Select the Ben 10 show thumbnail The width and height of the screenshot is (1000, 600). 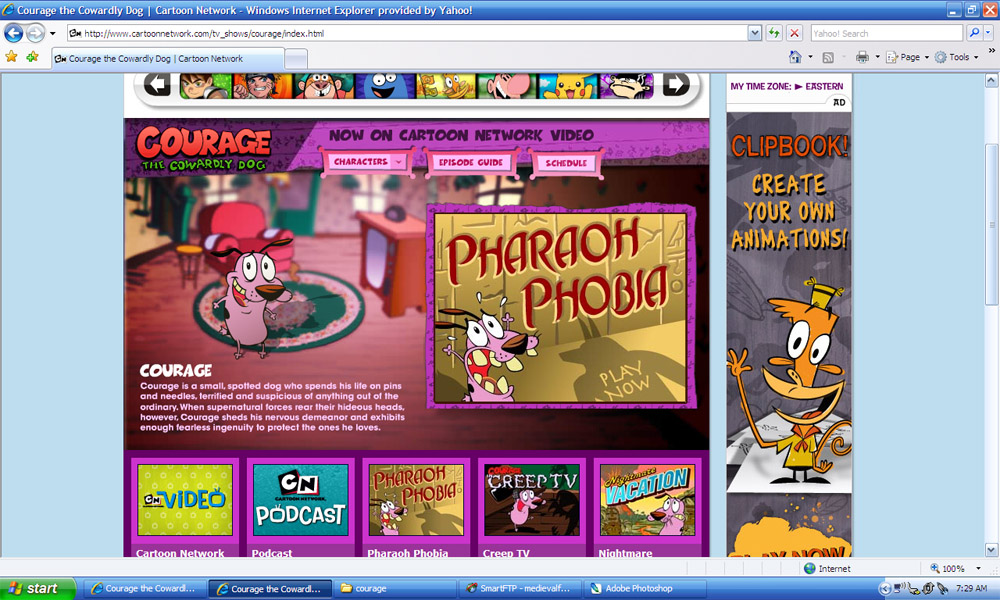(x=205, y=86)
